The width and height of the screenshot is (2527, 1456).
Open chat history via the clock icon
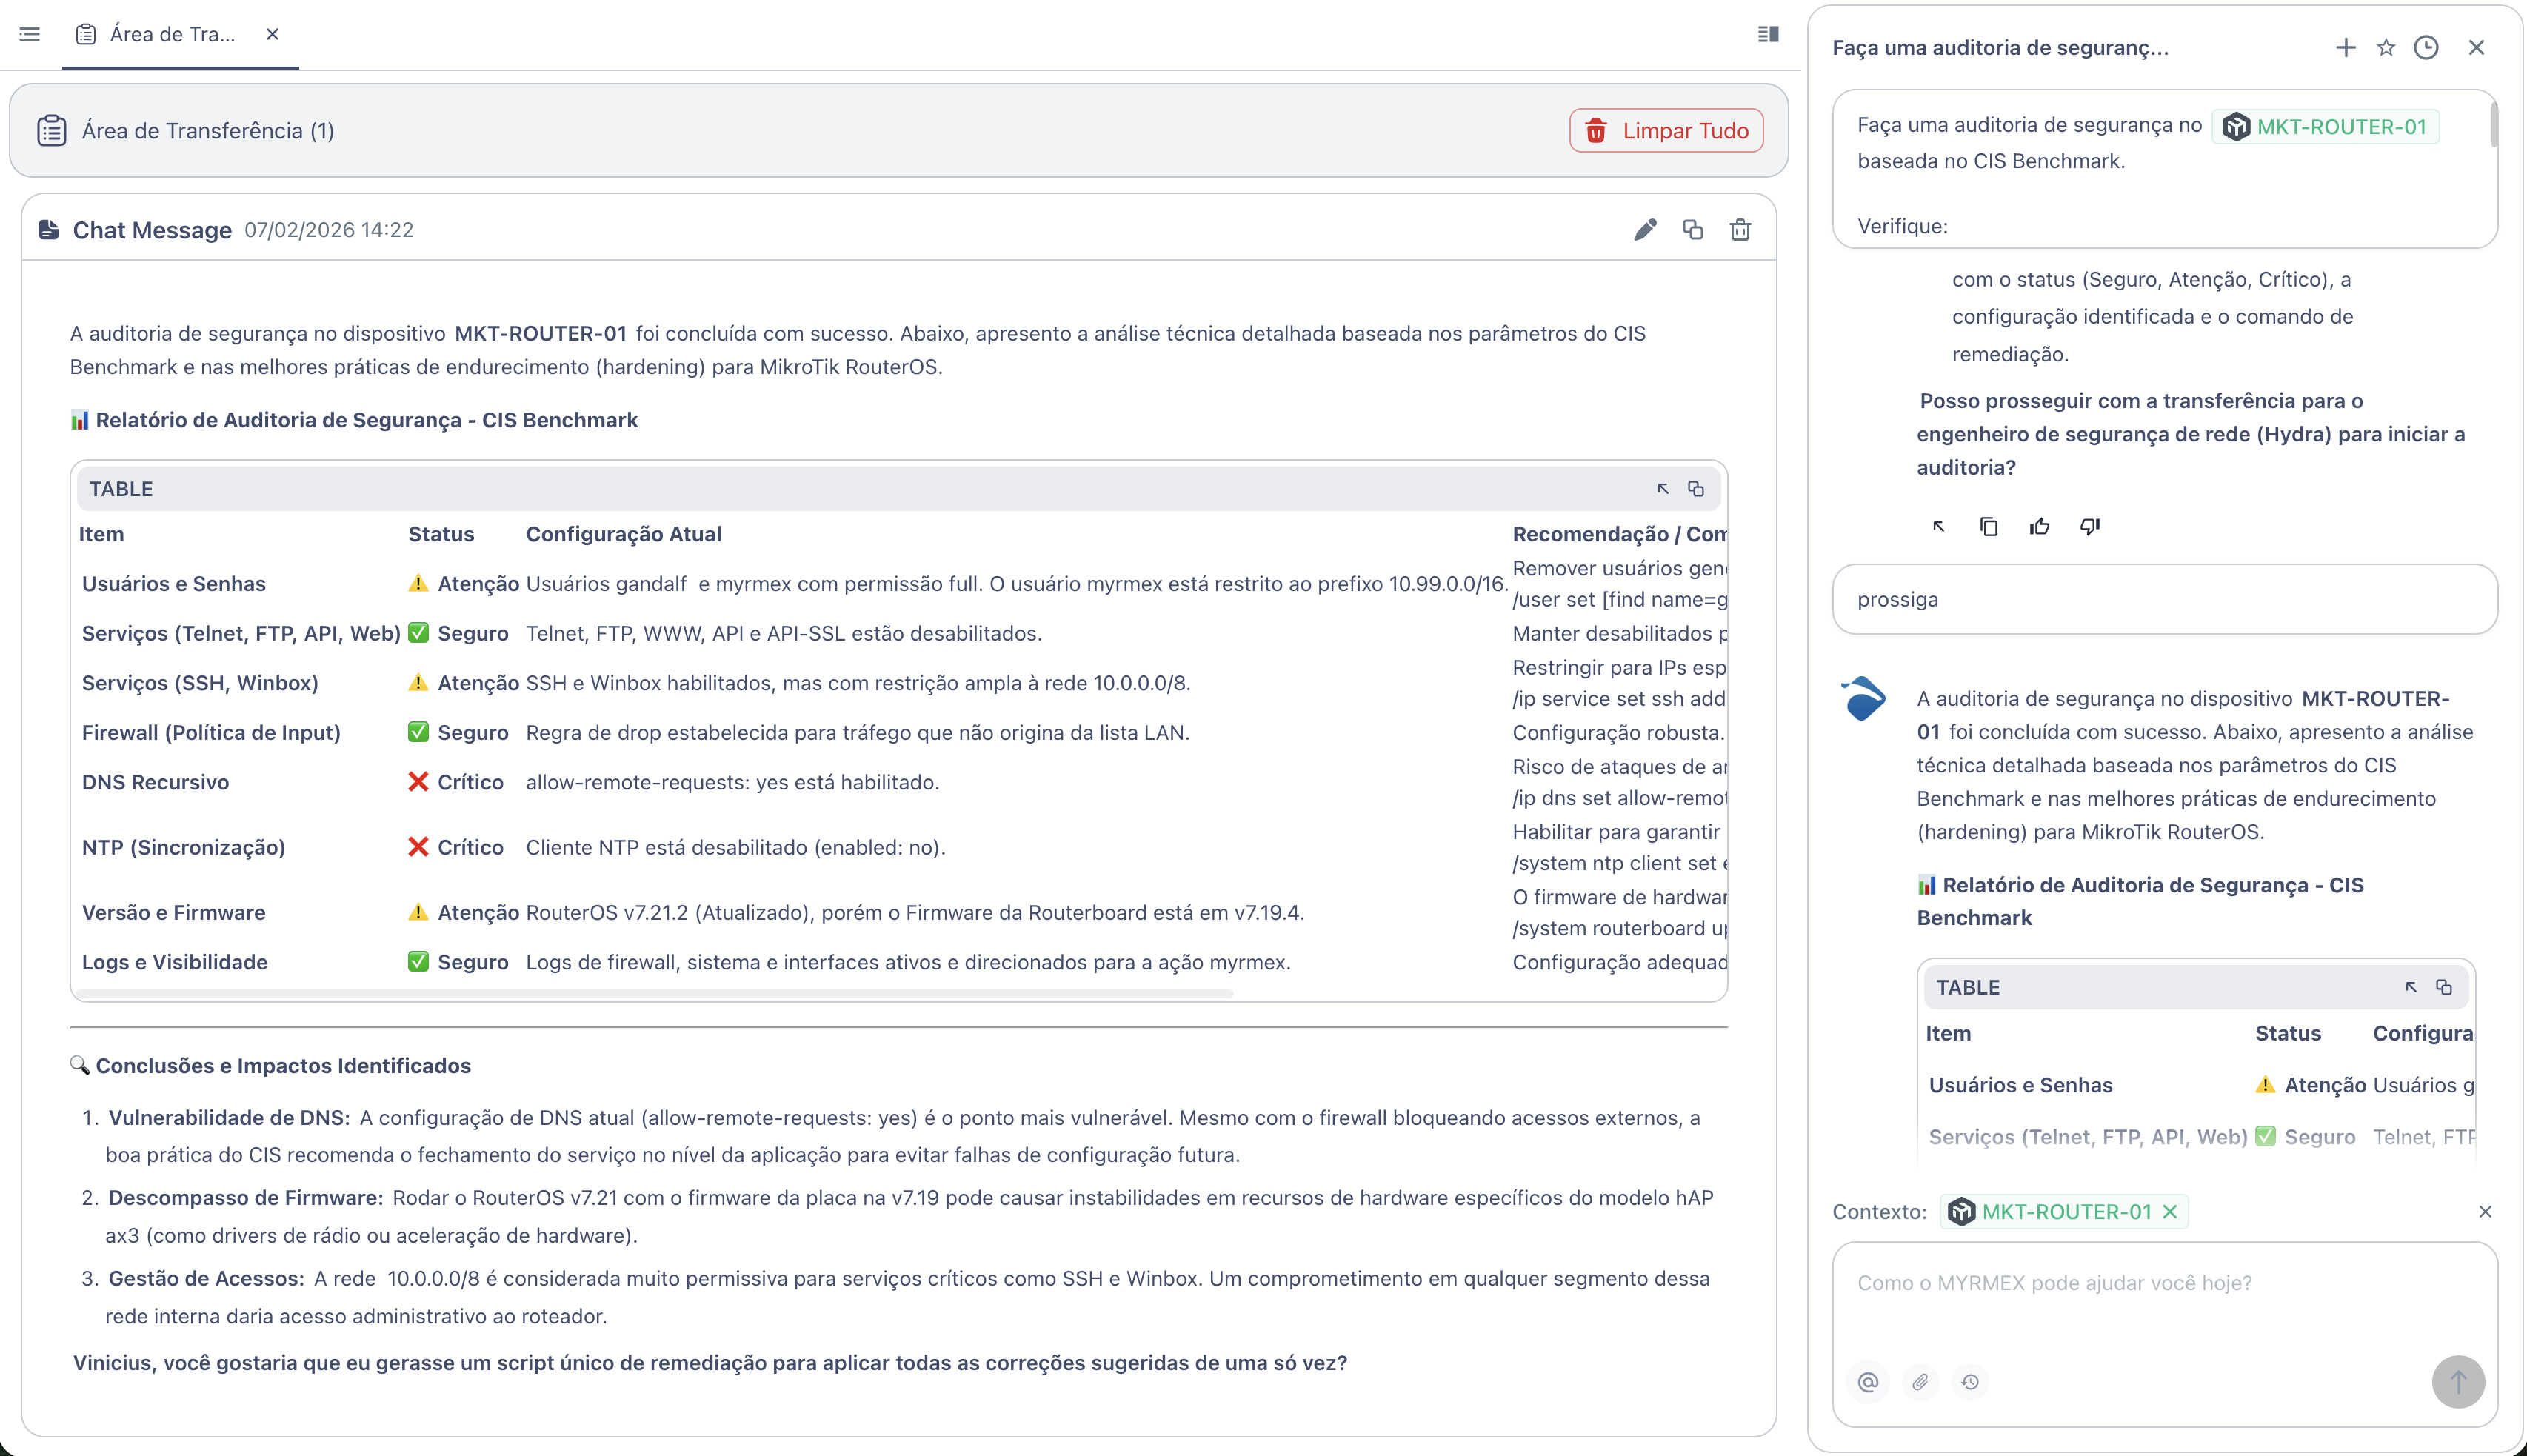coord(2428,47)
